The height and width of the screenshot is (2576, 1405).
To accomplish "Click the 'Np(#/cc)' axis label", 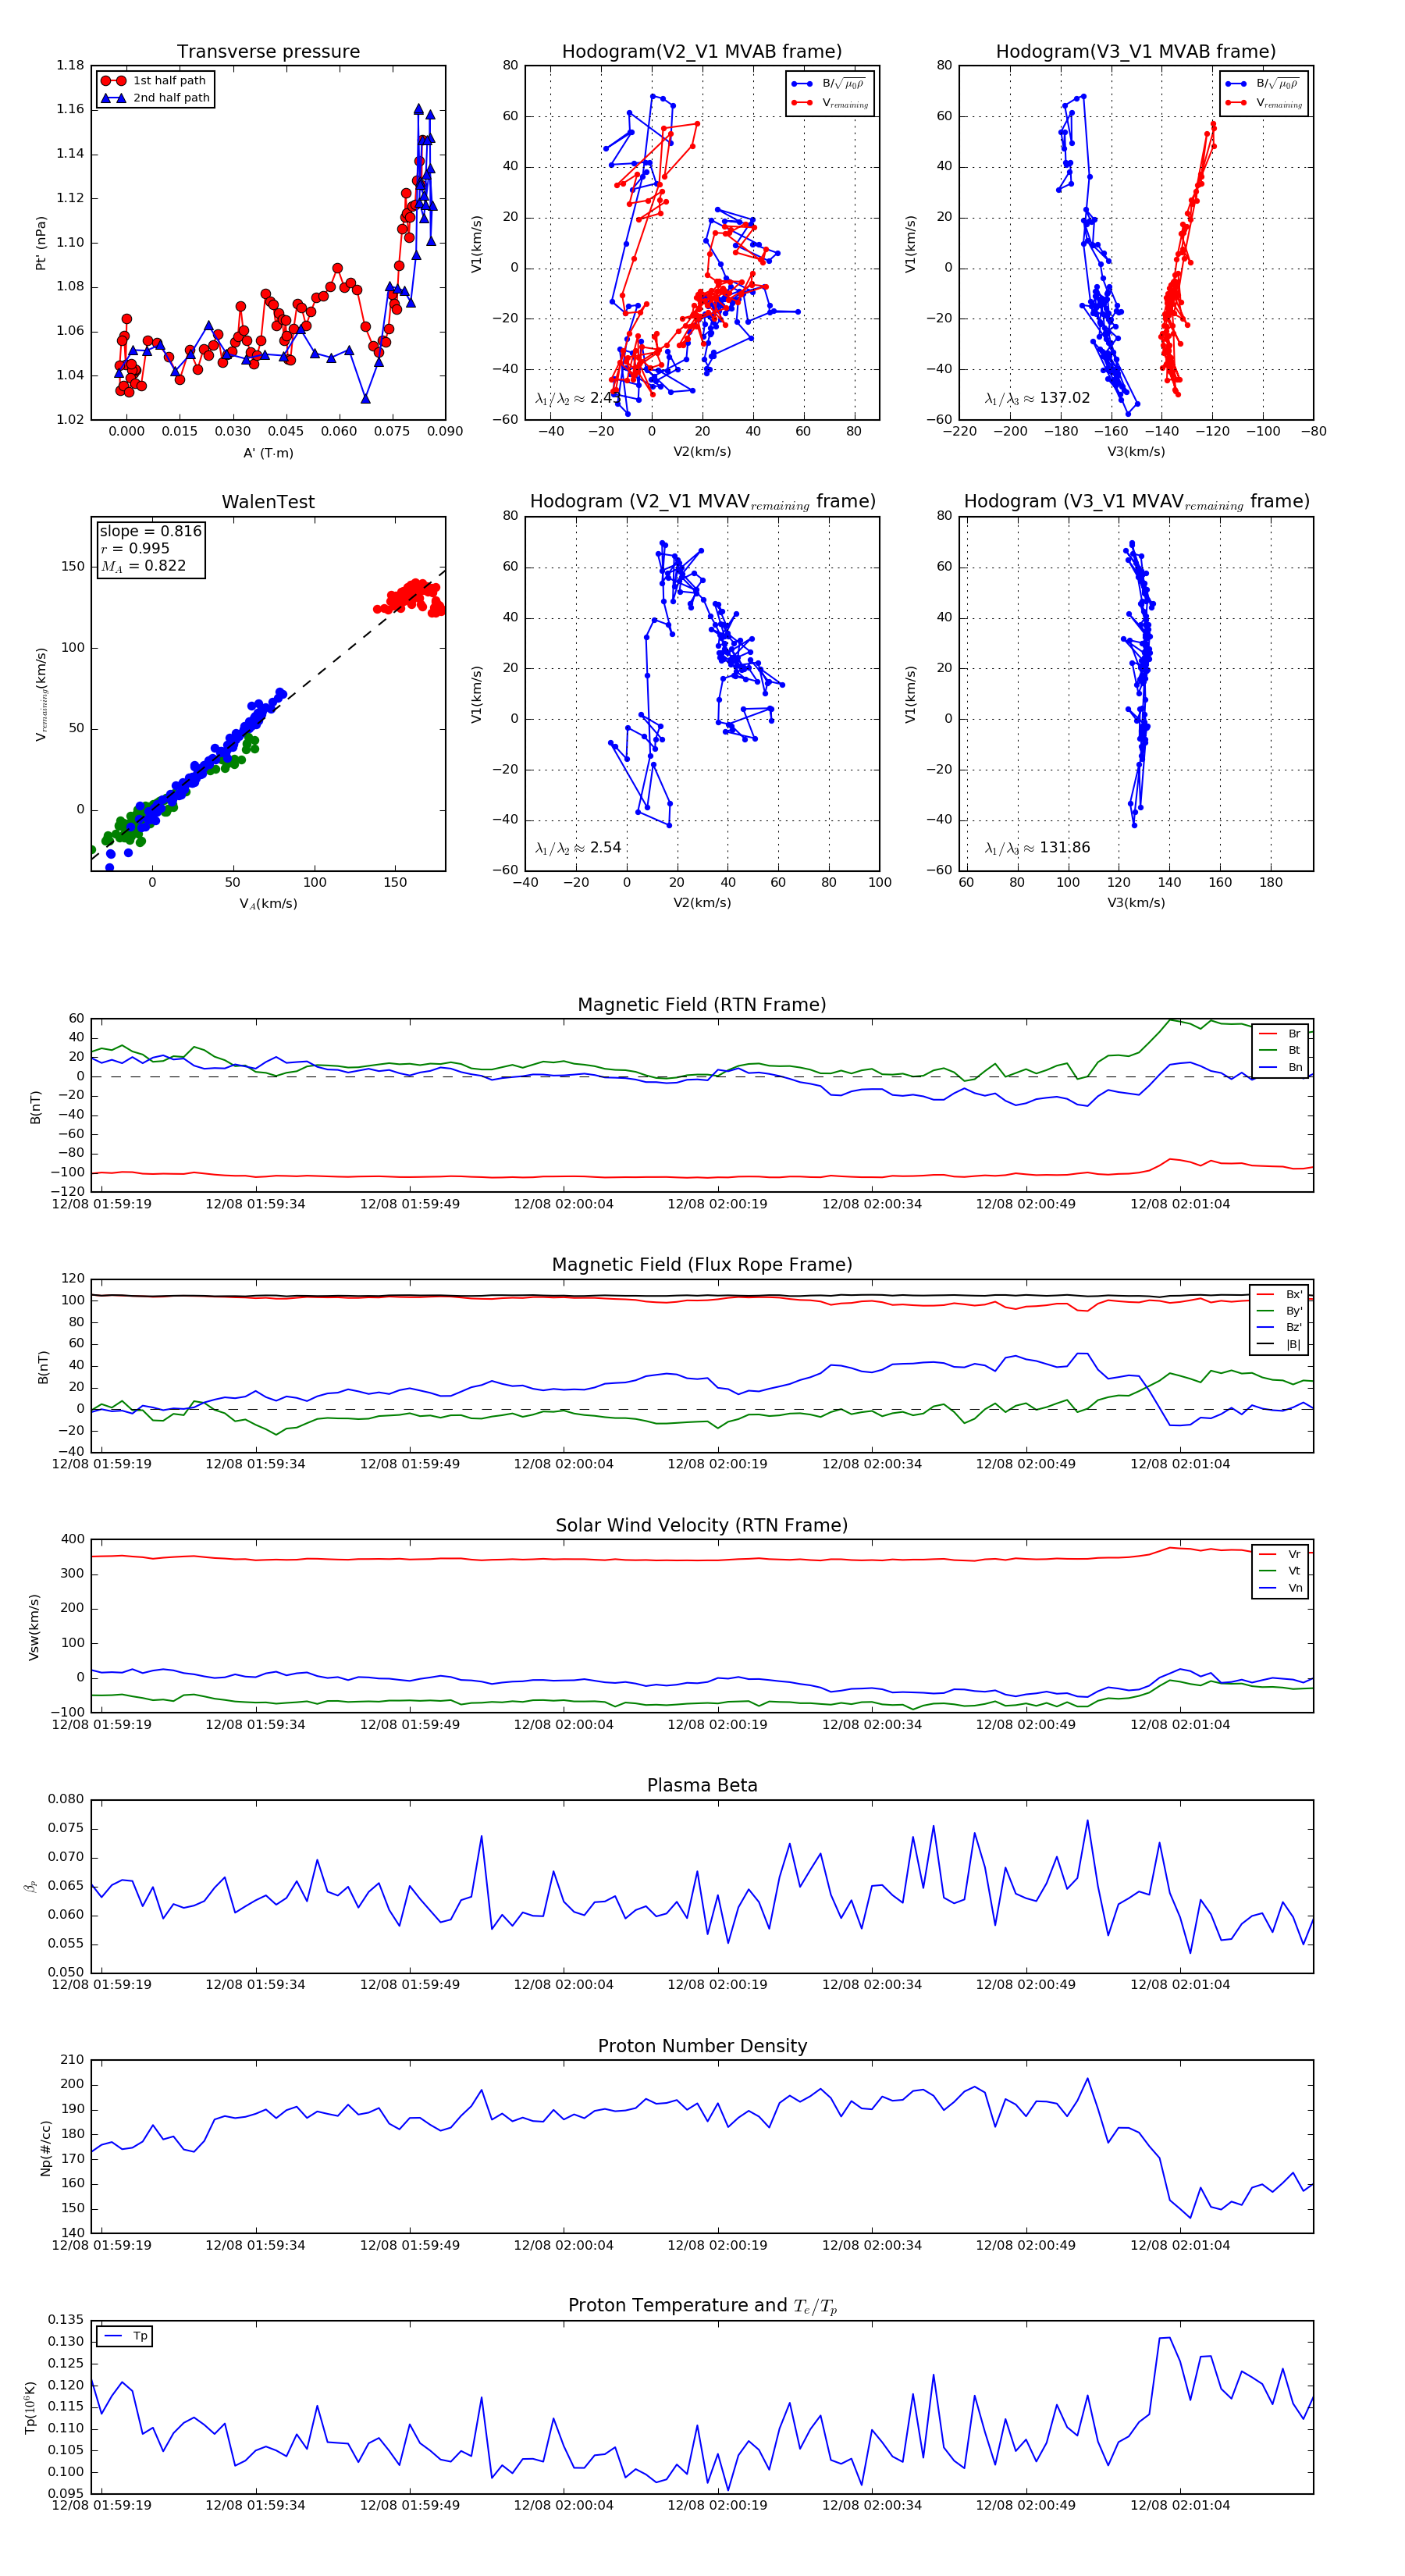I will point(46,2148).
